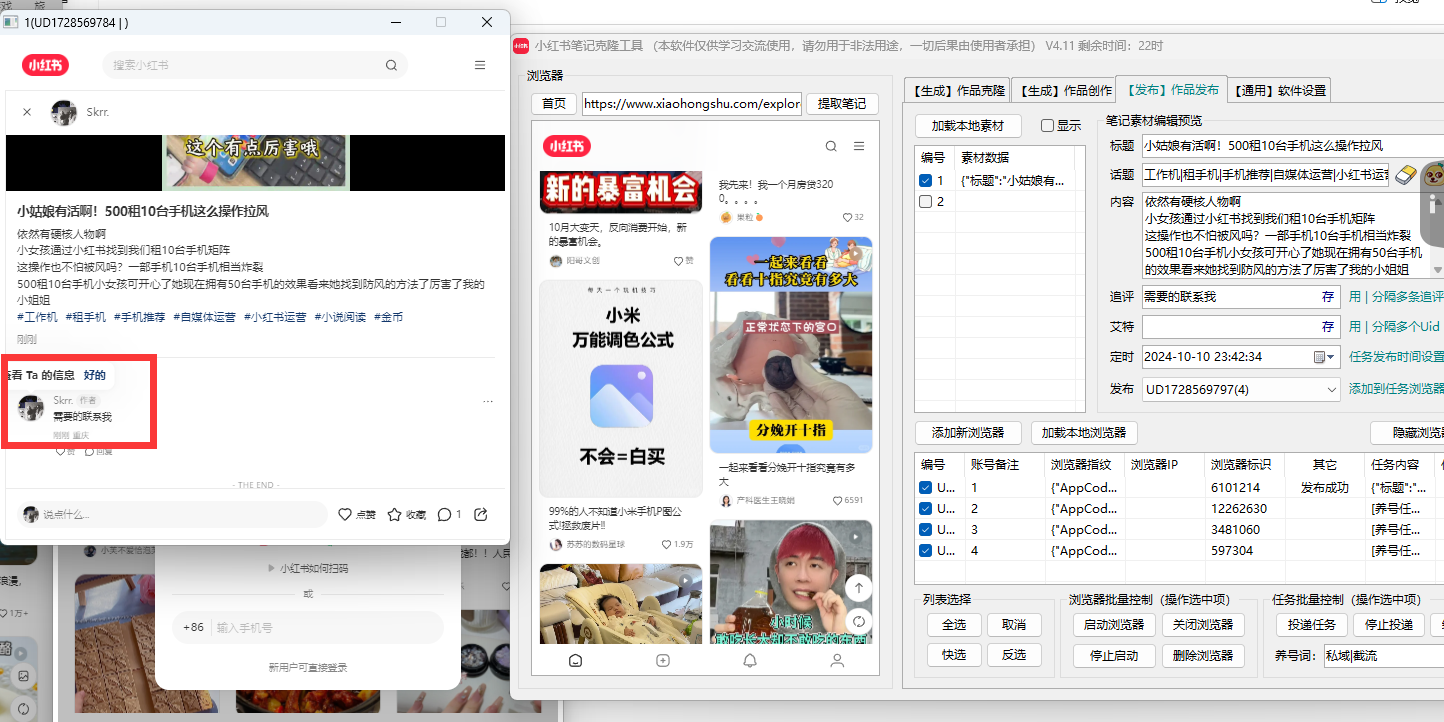
Task: Open 任务发布时间设置 link
Action: (1397, 357)
